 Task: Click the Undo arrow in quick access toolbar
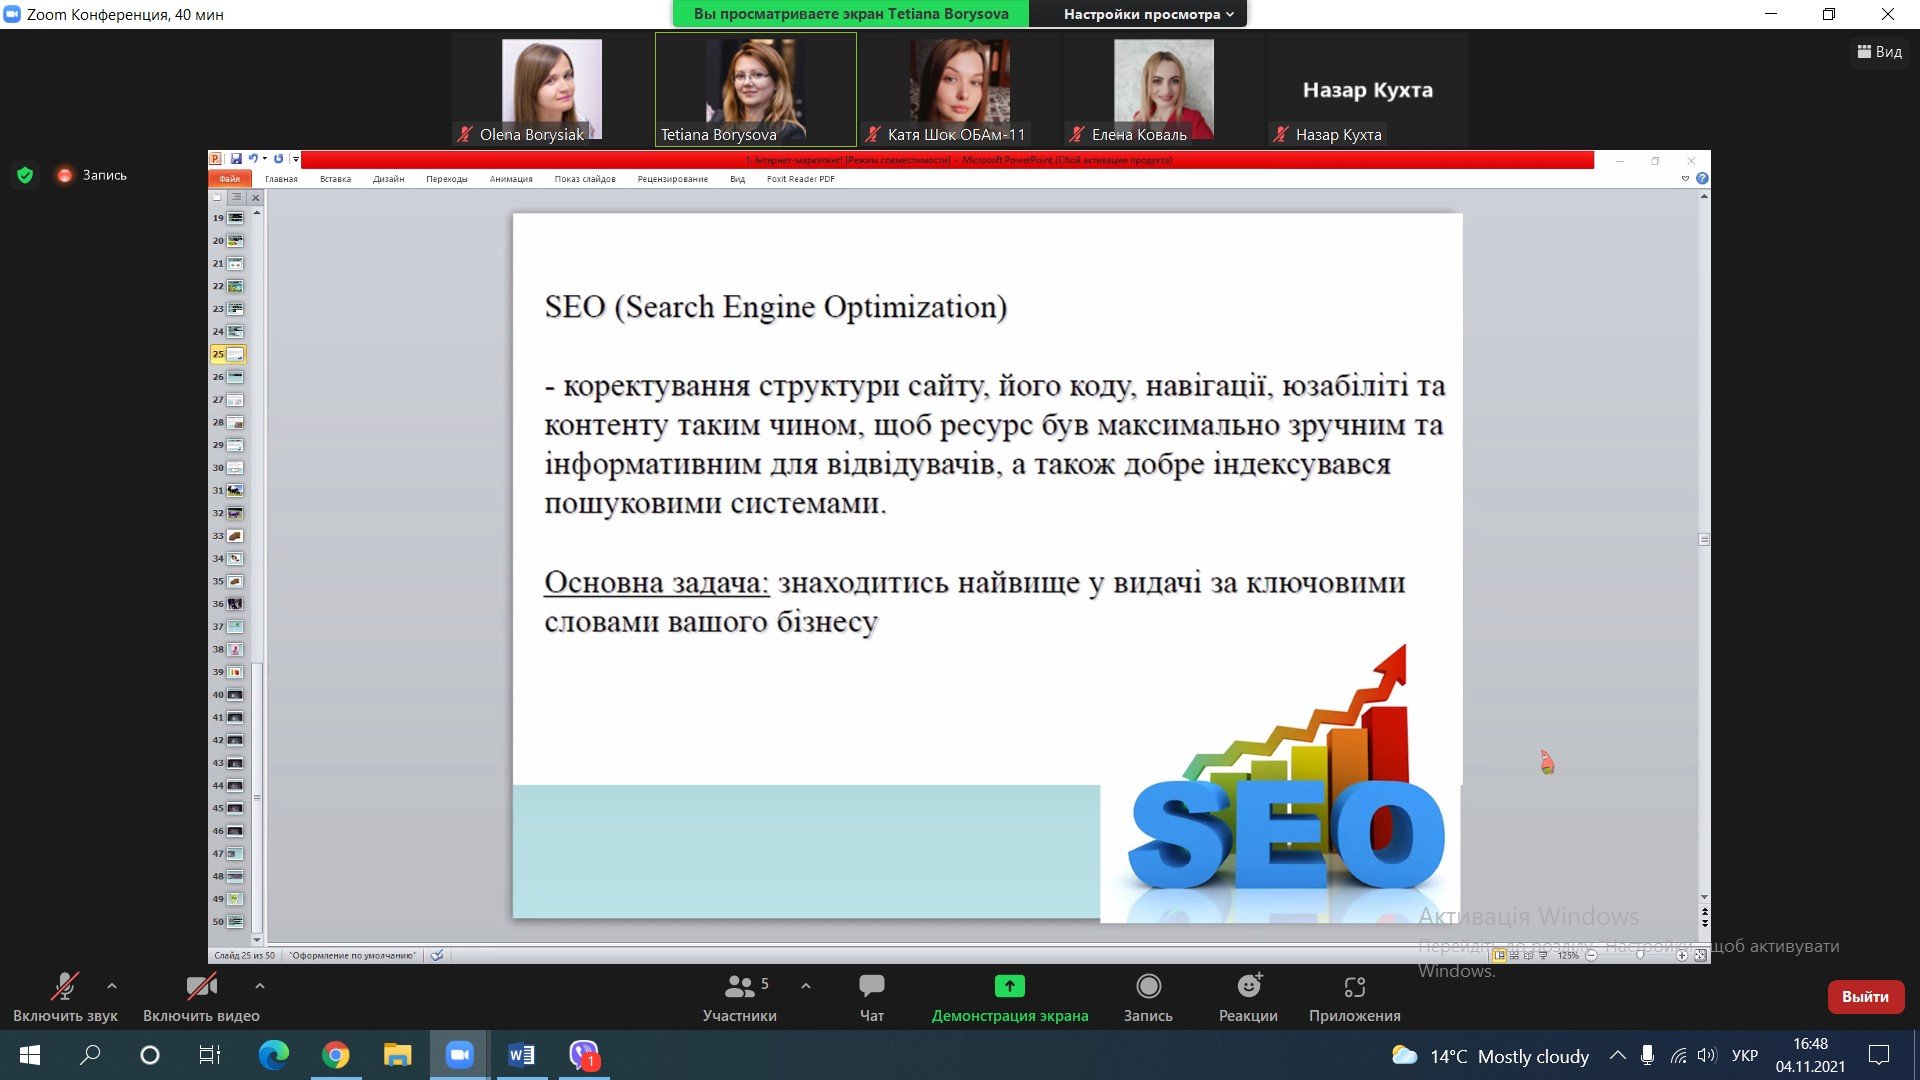(253, 159)
